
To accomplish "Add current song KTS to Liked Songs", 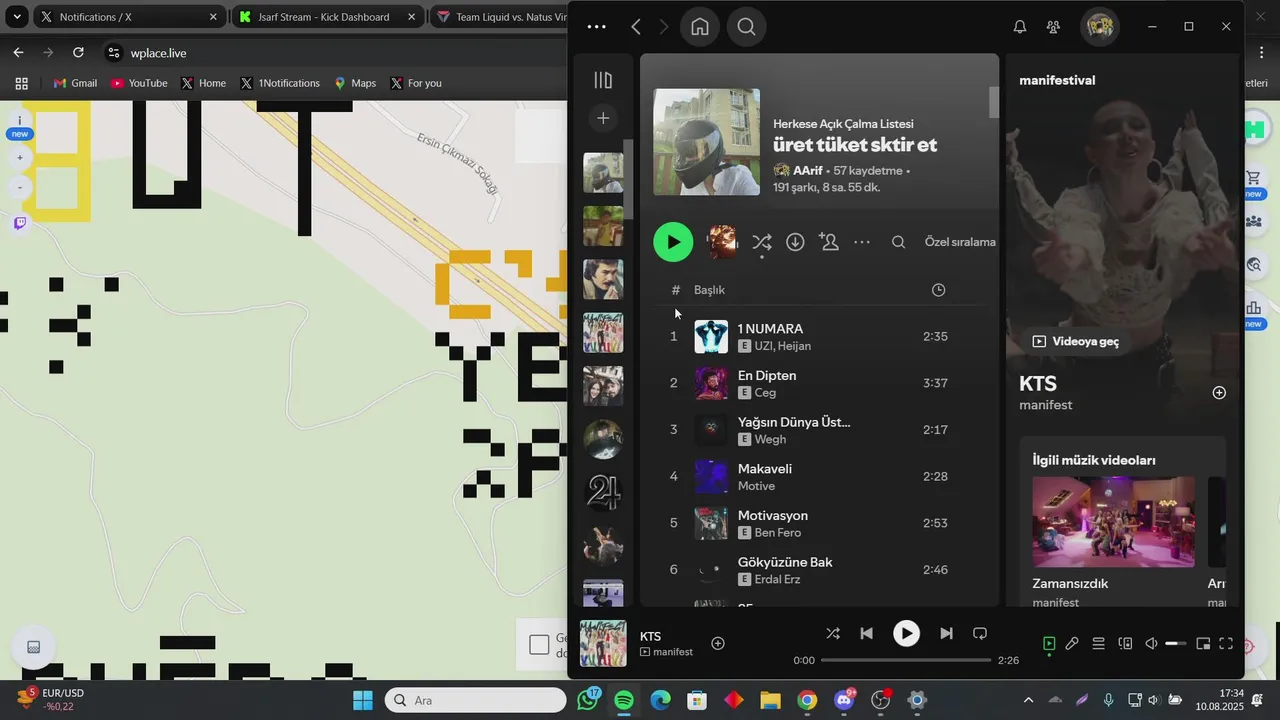I will [x=718, y=643].
